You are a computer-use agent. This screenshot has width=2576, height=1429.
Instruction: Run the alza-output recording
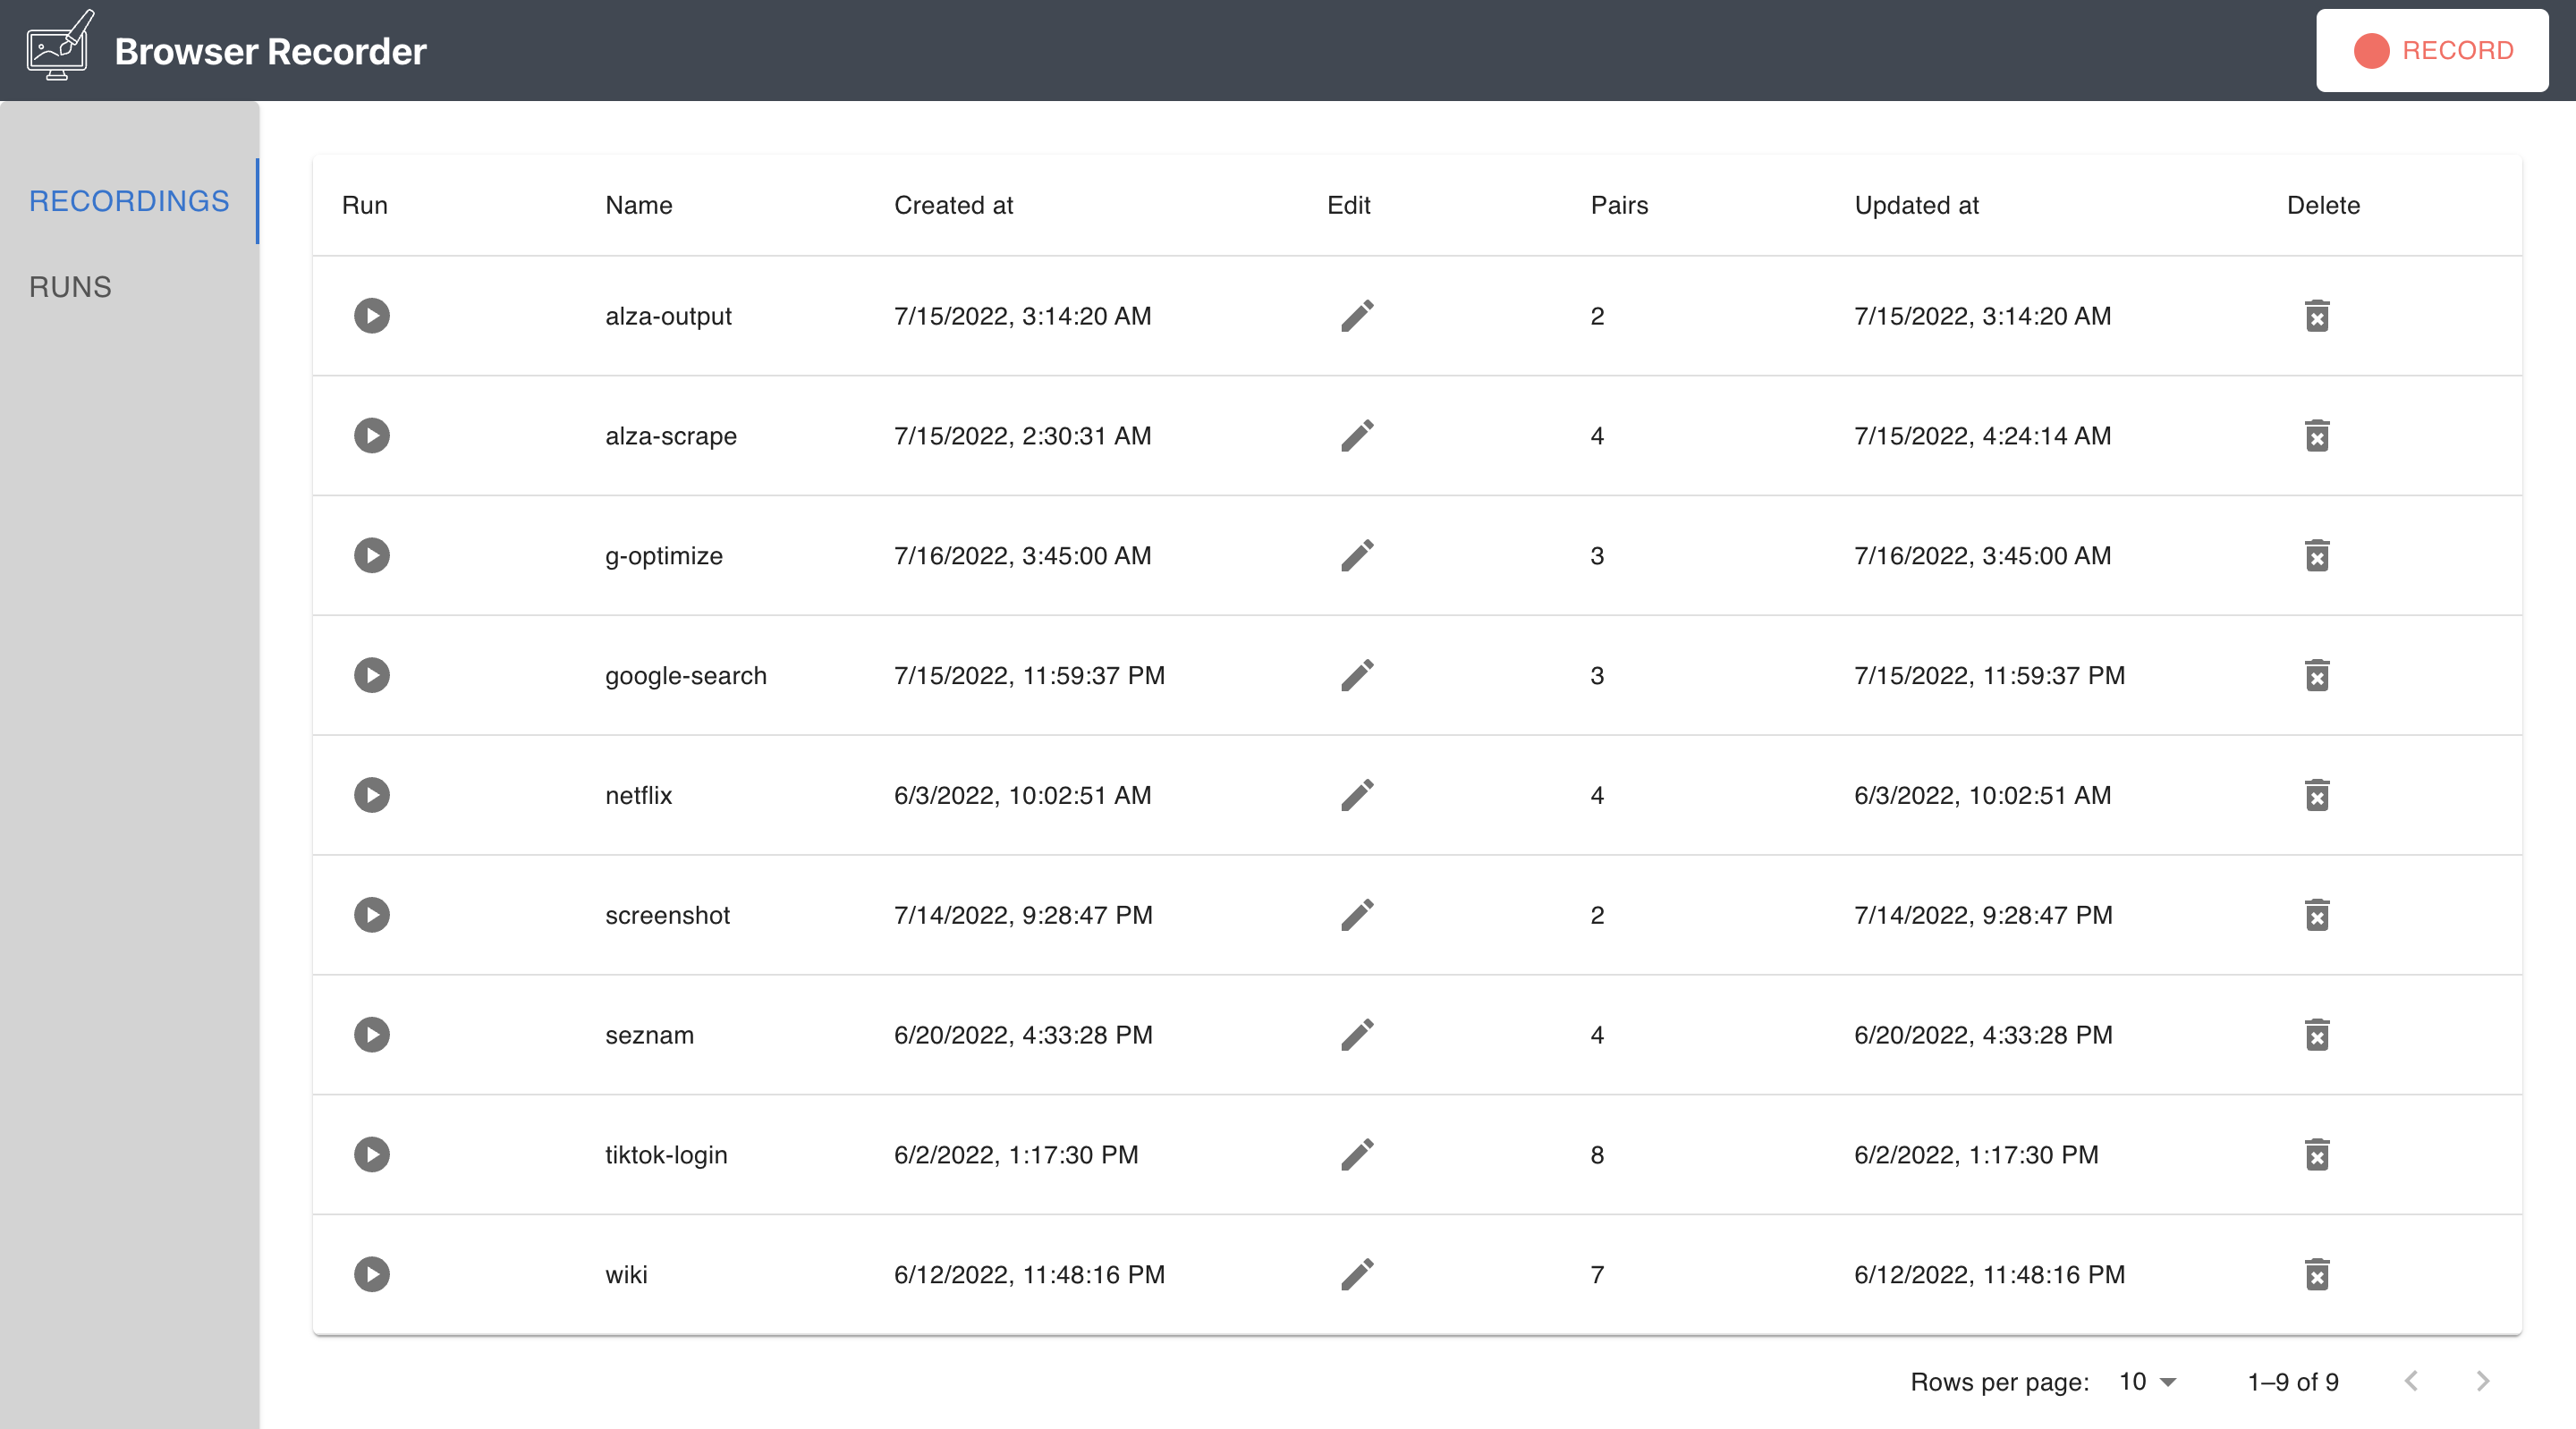(371, 316)
